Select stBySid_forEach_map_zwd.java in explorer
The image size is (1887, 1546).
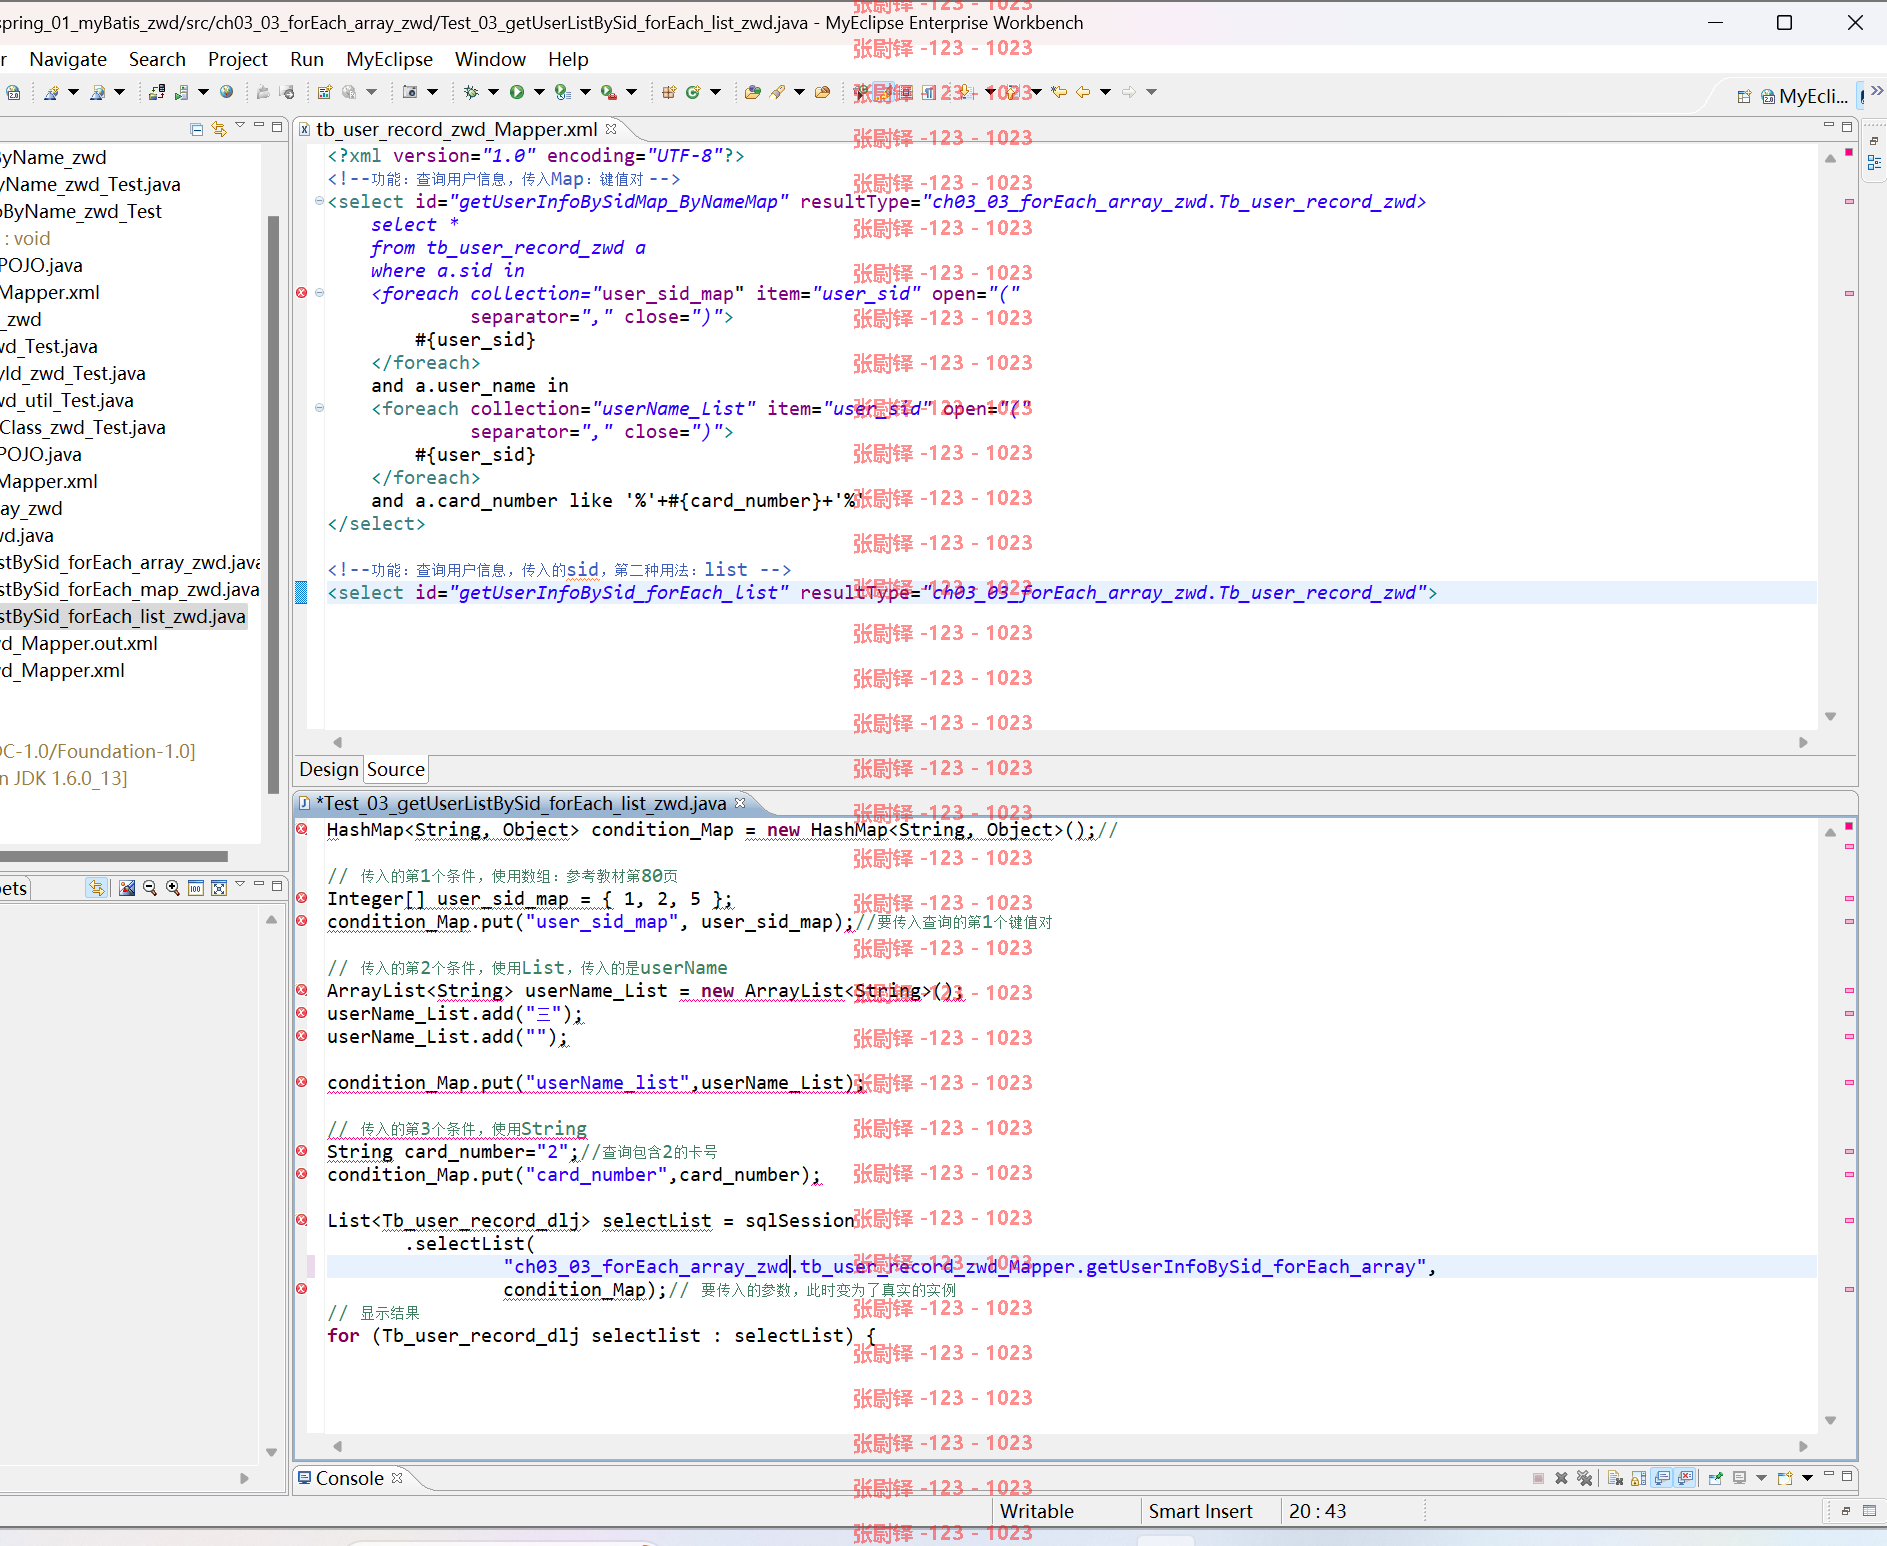coord(130,589)
